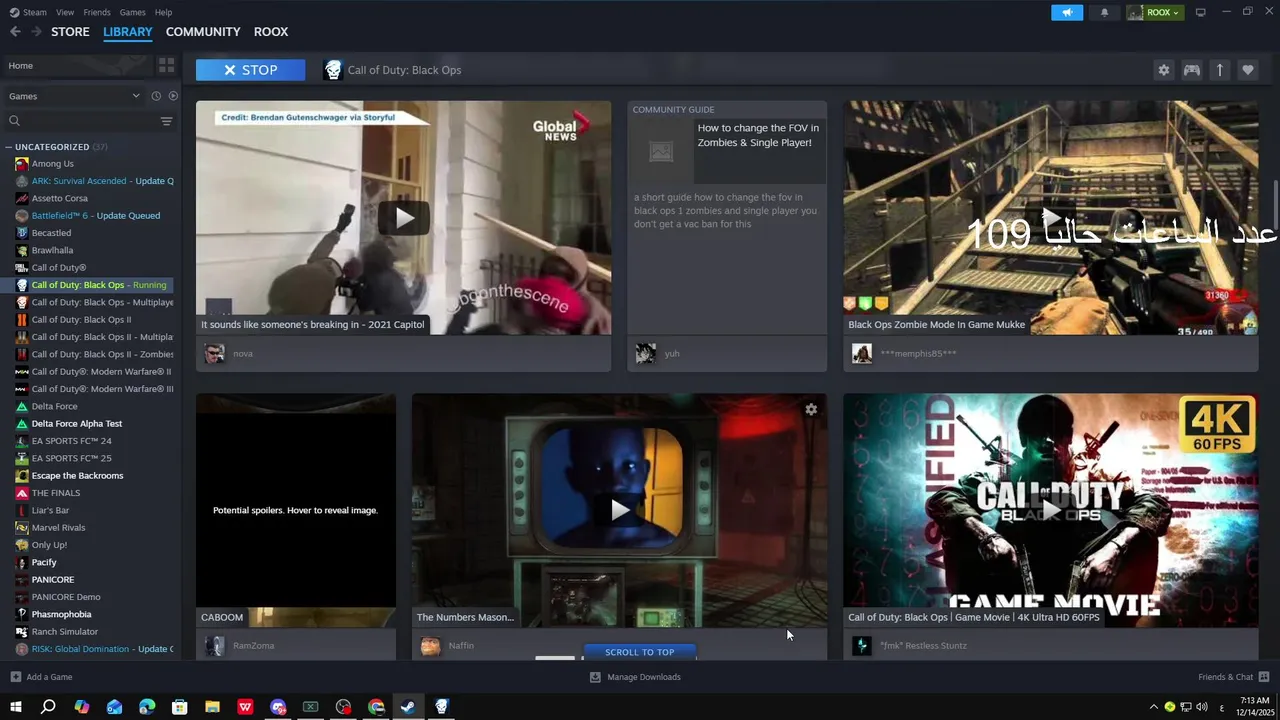Open the announcements megaphone button

point(1067,12)
